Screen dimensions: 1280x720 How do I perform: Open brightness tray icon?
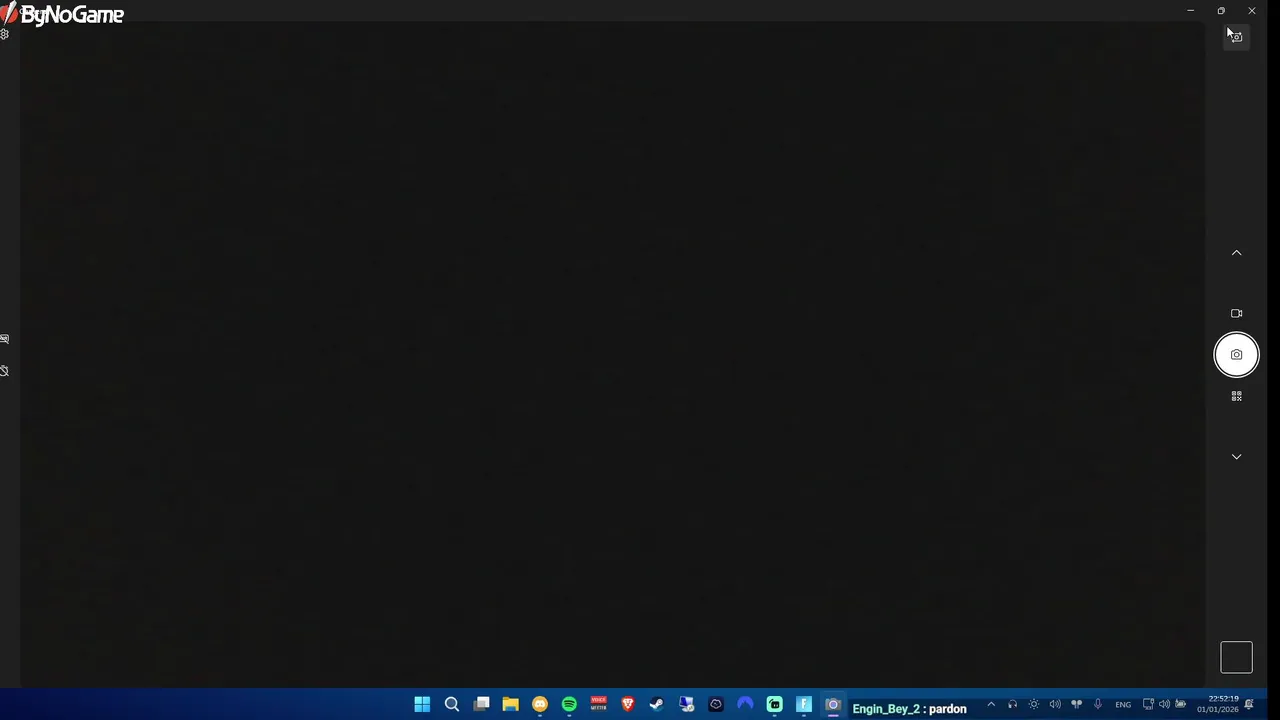(1034, 705)
